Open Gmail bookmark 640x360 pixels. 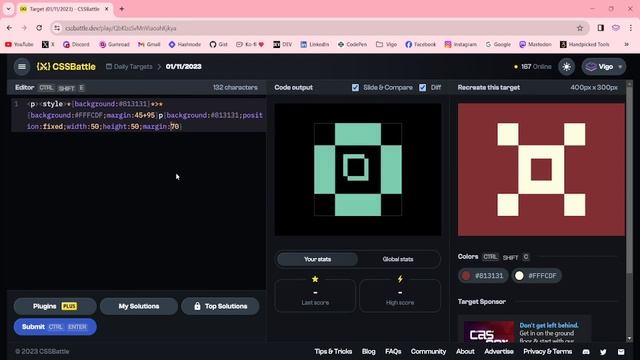pos(149,44)
